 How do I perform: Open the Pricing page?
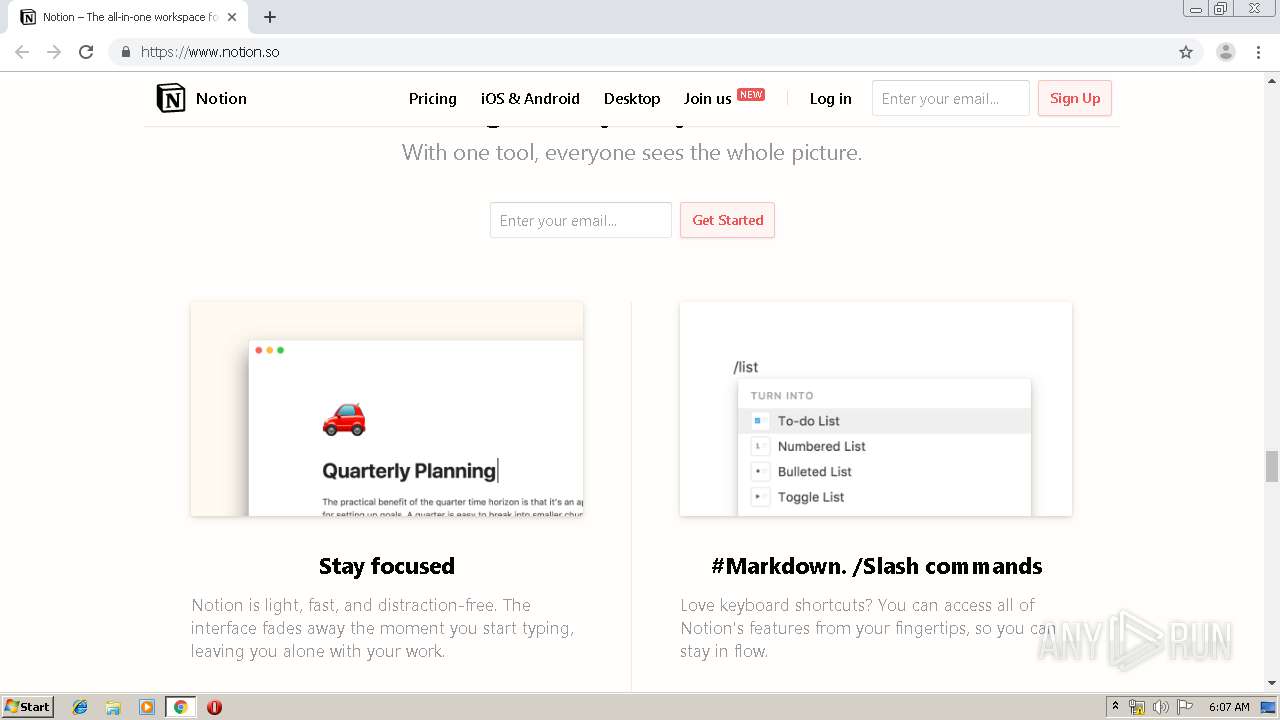(433, 98)
